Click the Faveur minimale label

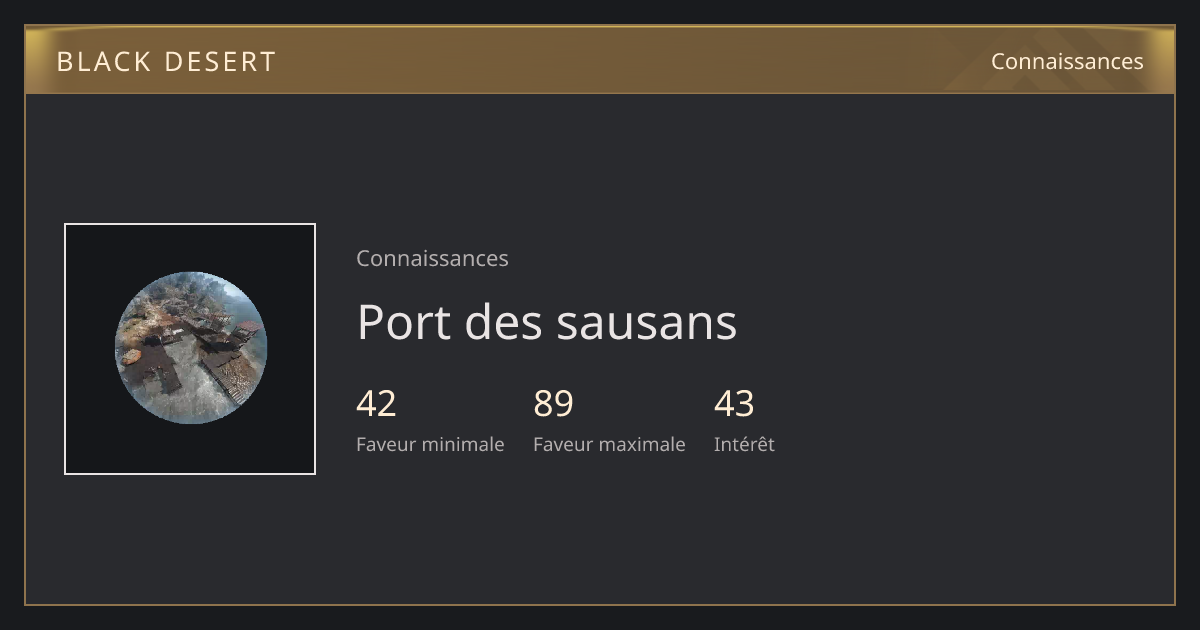(430, 444)
